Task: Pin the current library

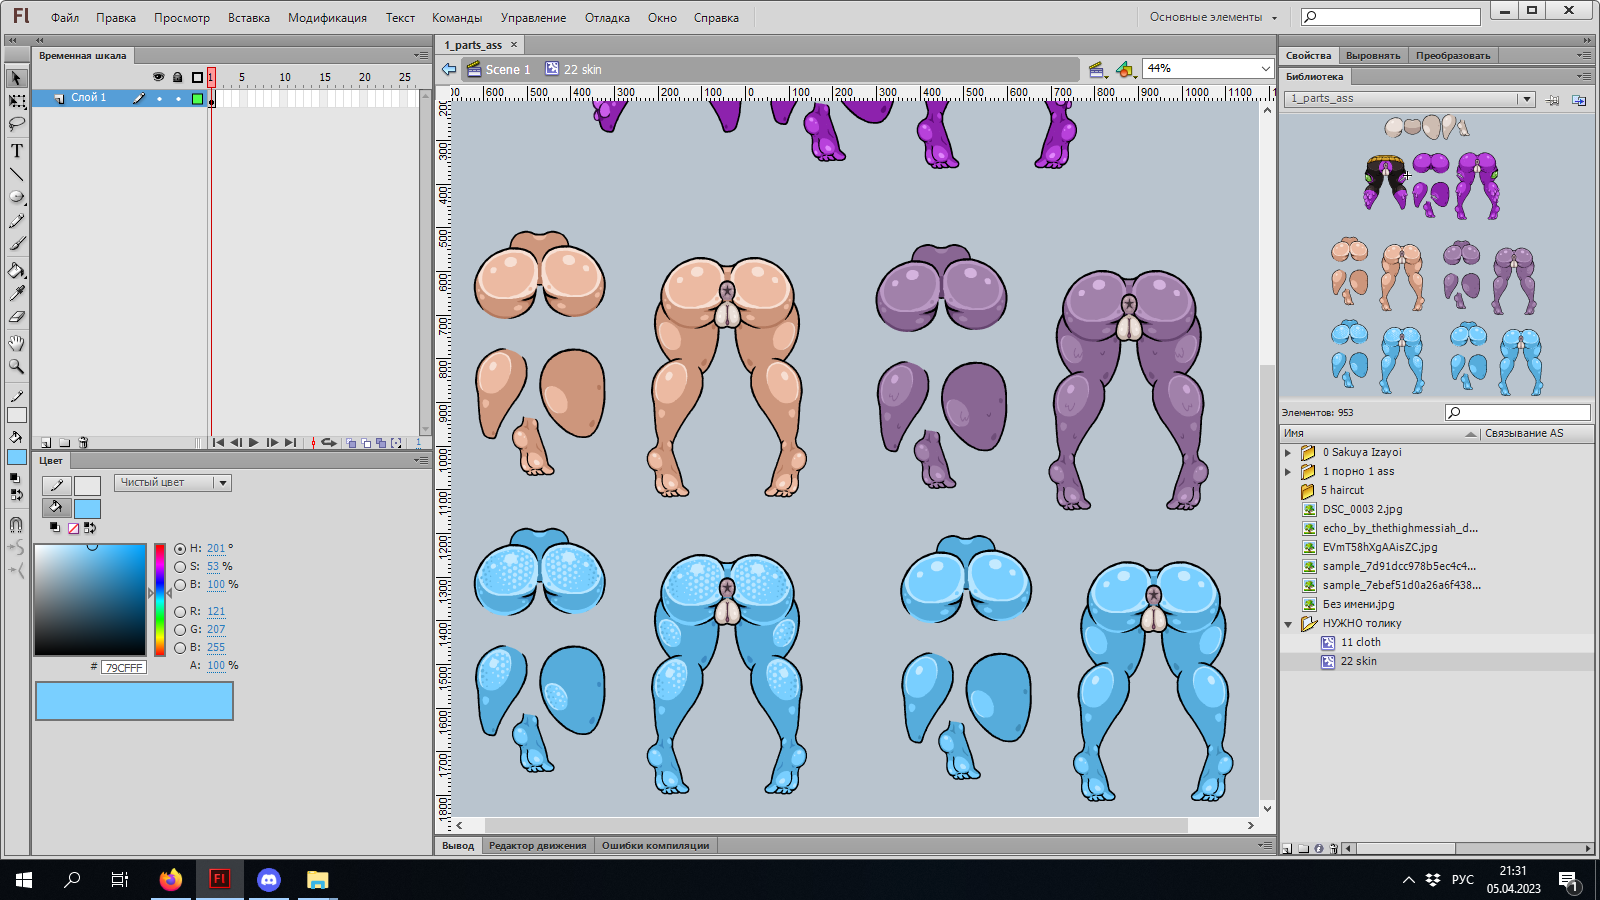Action: click(x=1552, y=99)
